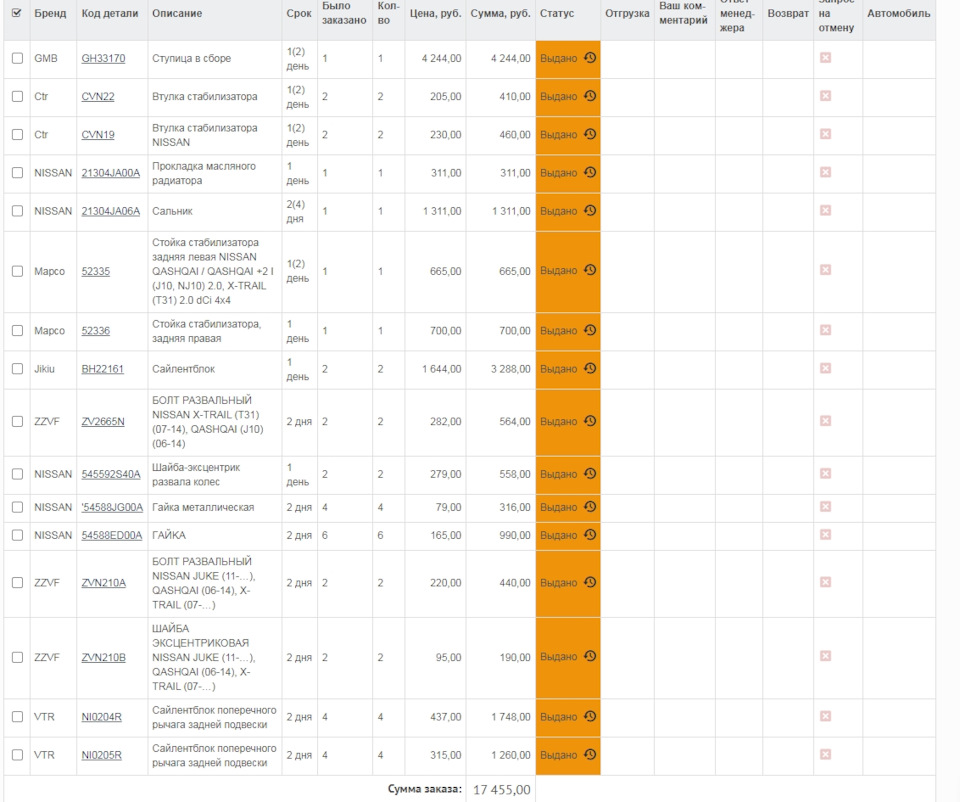Click cancel X icon for NI0205R row
This screenshot has width=960, height=802.
coord(825,755)
